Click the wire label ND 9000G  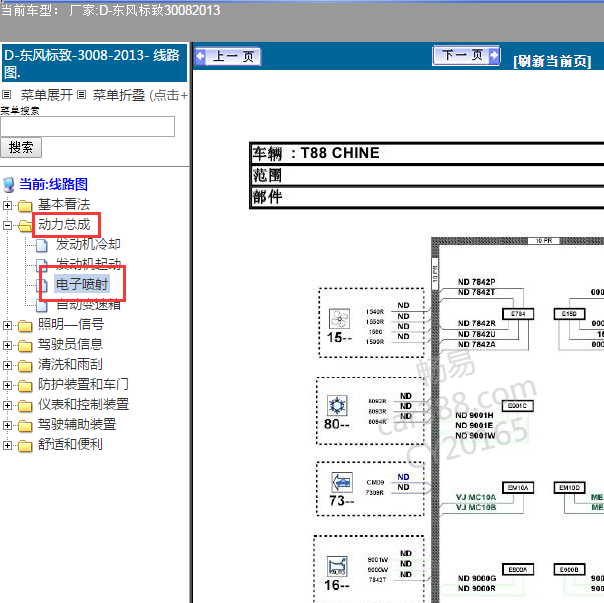pyautogui.click(x=477, y=578)
